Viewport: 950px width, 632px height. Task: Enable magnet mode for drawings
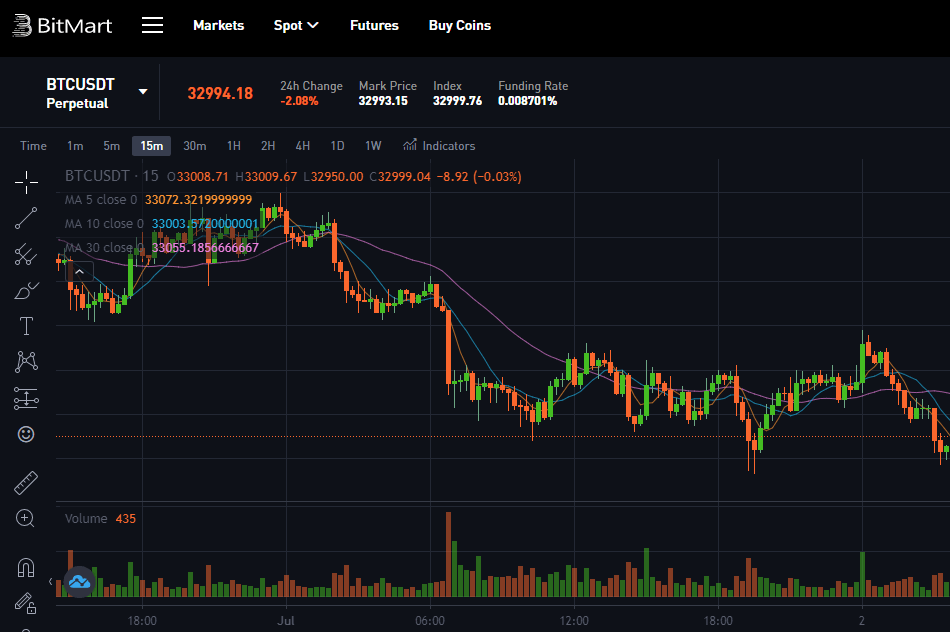26,568
